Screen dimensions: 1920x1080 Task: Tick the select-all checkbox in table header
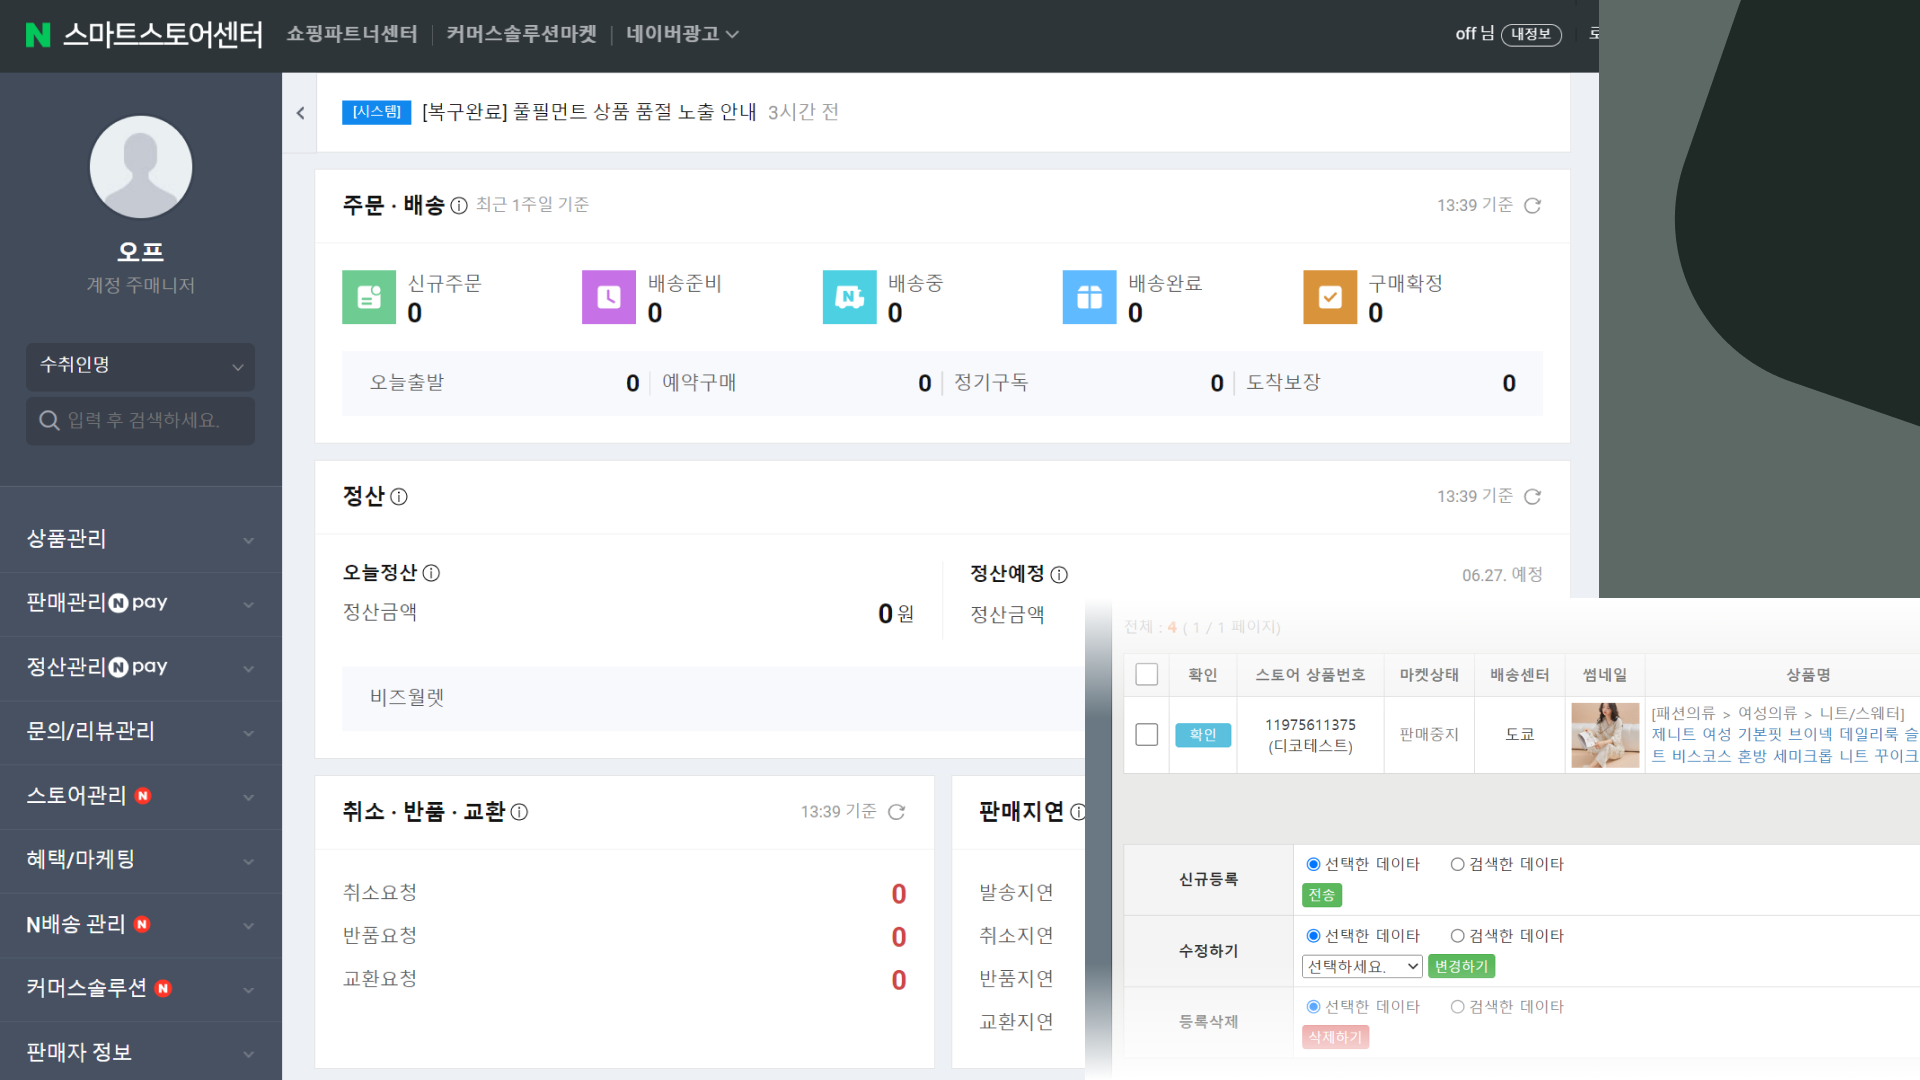[1147, 675]
